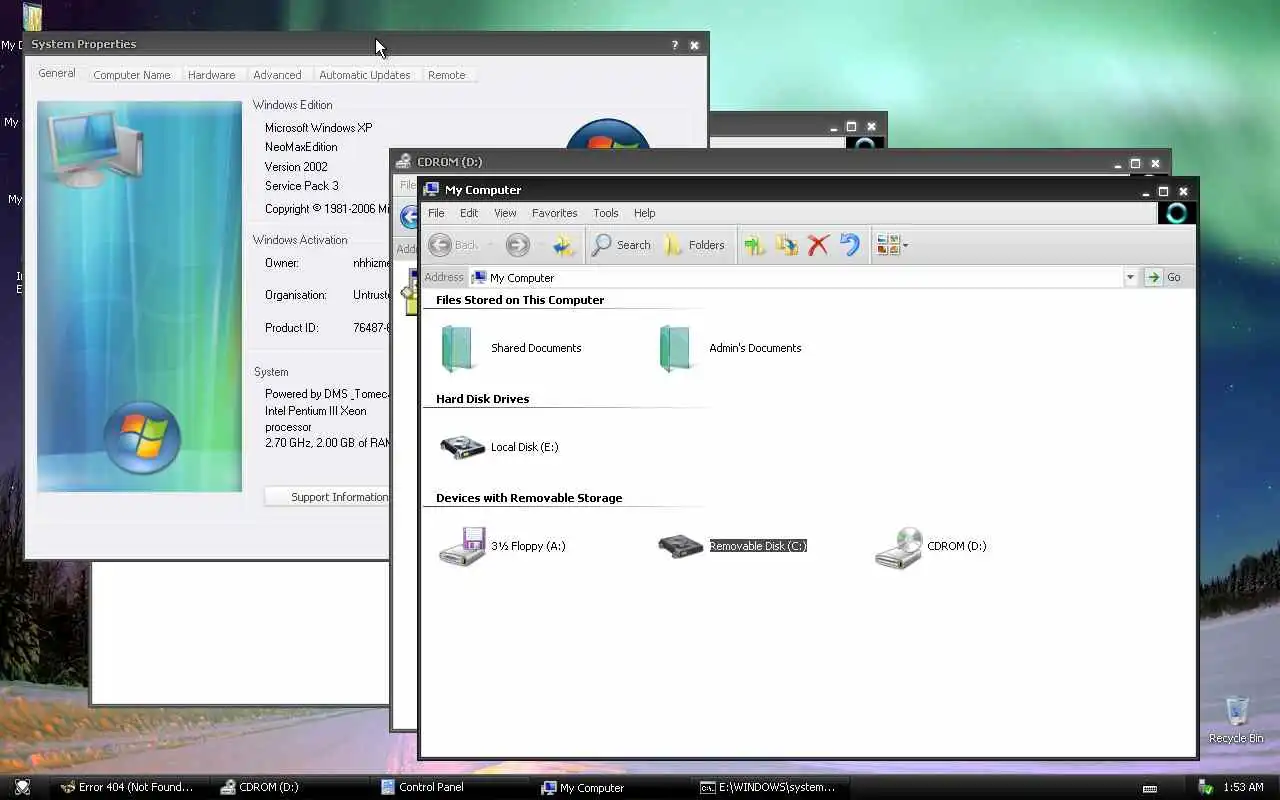This screenshot has width=1280, height=800.
Task: Click the Start button on taskbar
Action: click(x=22, y=787)
